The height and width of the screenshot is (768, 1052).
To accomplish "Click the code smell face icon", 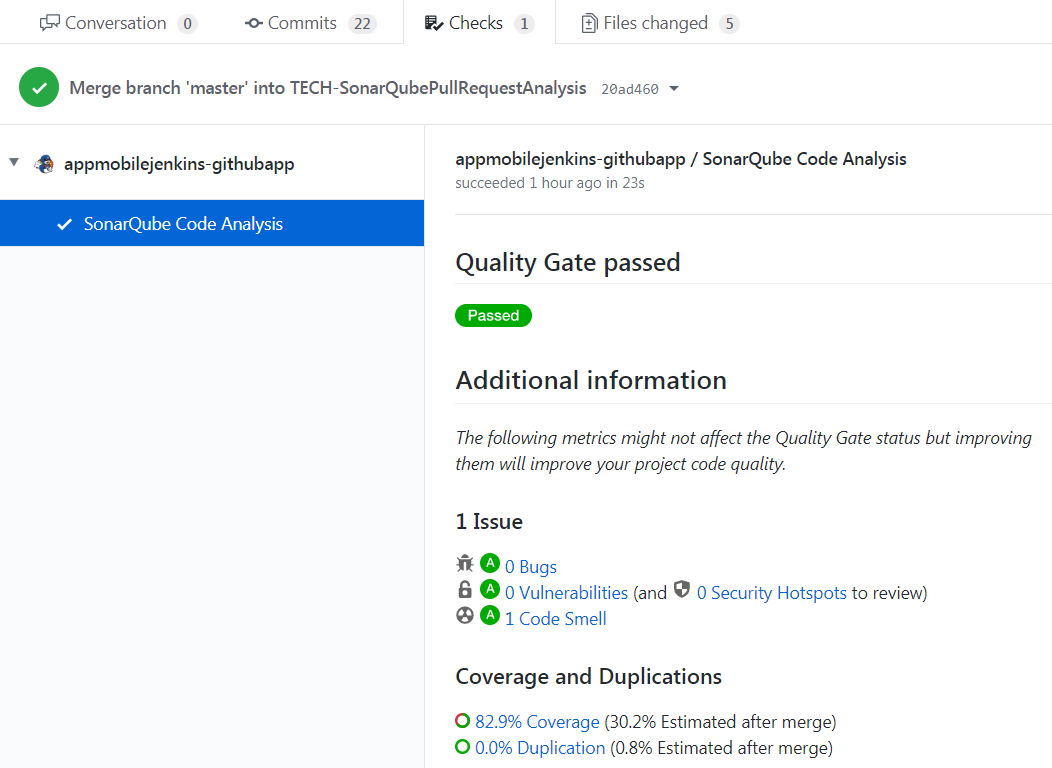I will (x=464, y=615).
